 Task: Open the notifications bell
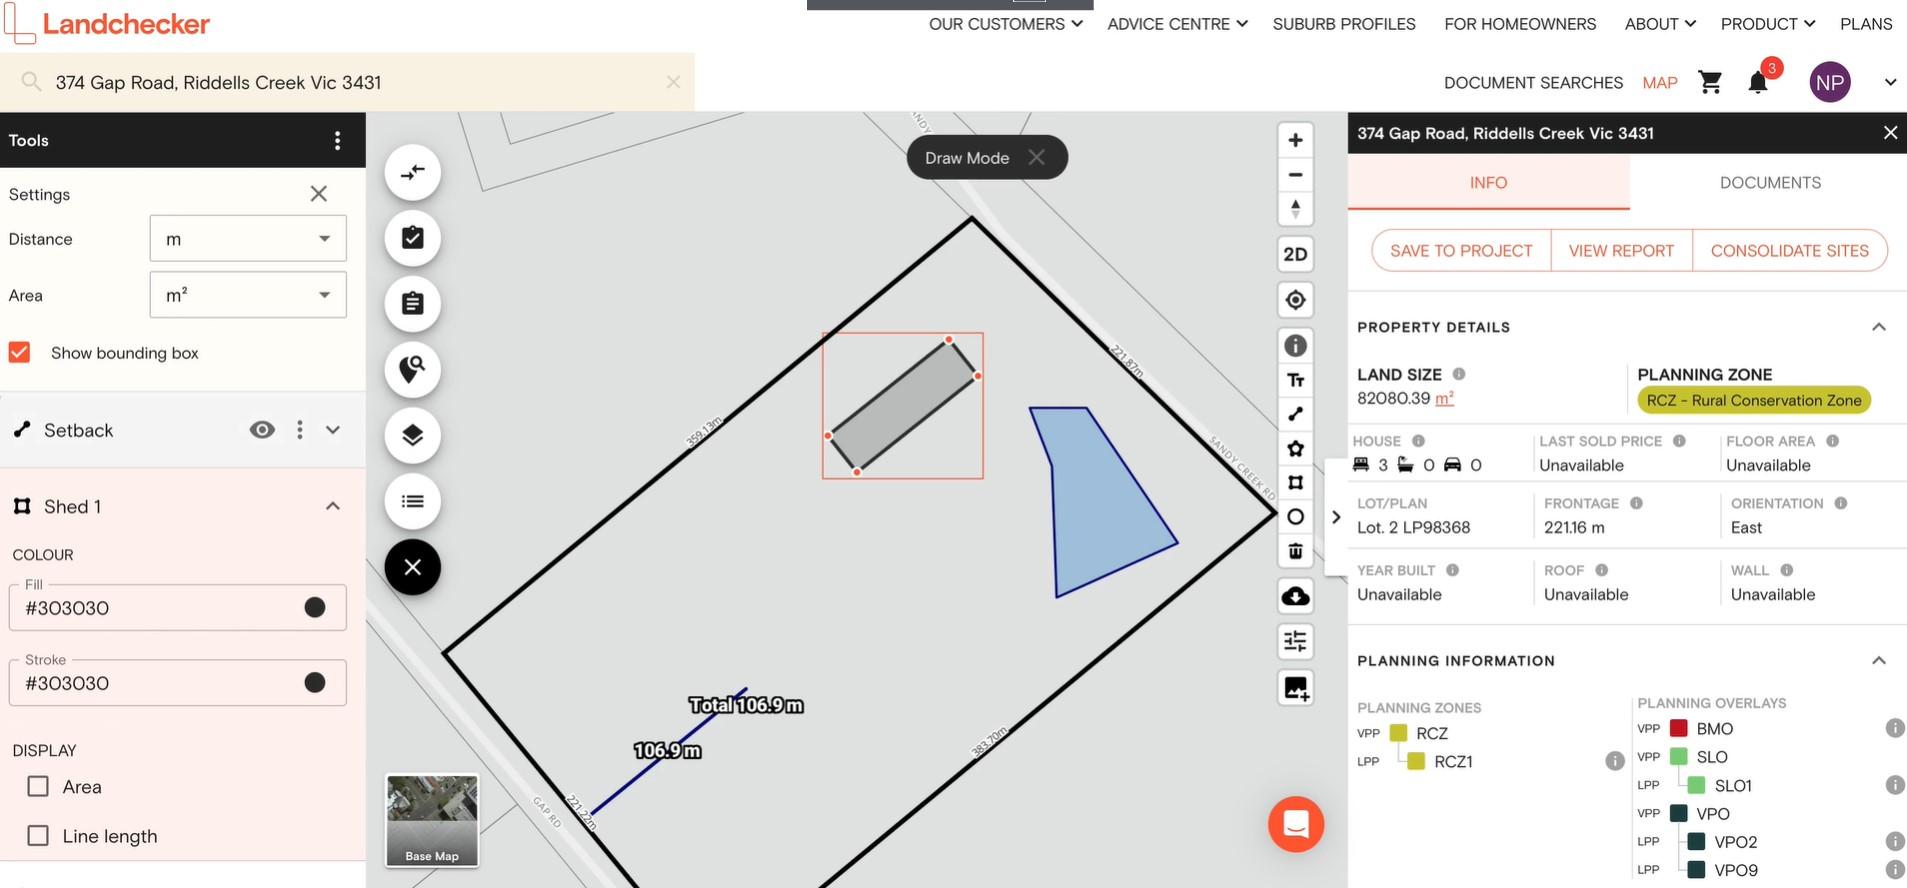tap(1758, 82)
